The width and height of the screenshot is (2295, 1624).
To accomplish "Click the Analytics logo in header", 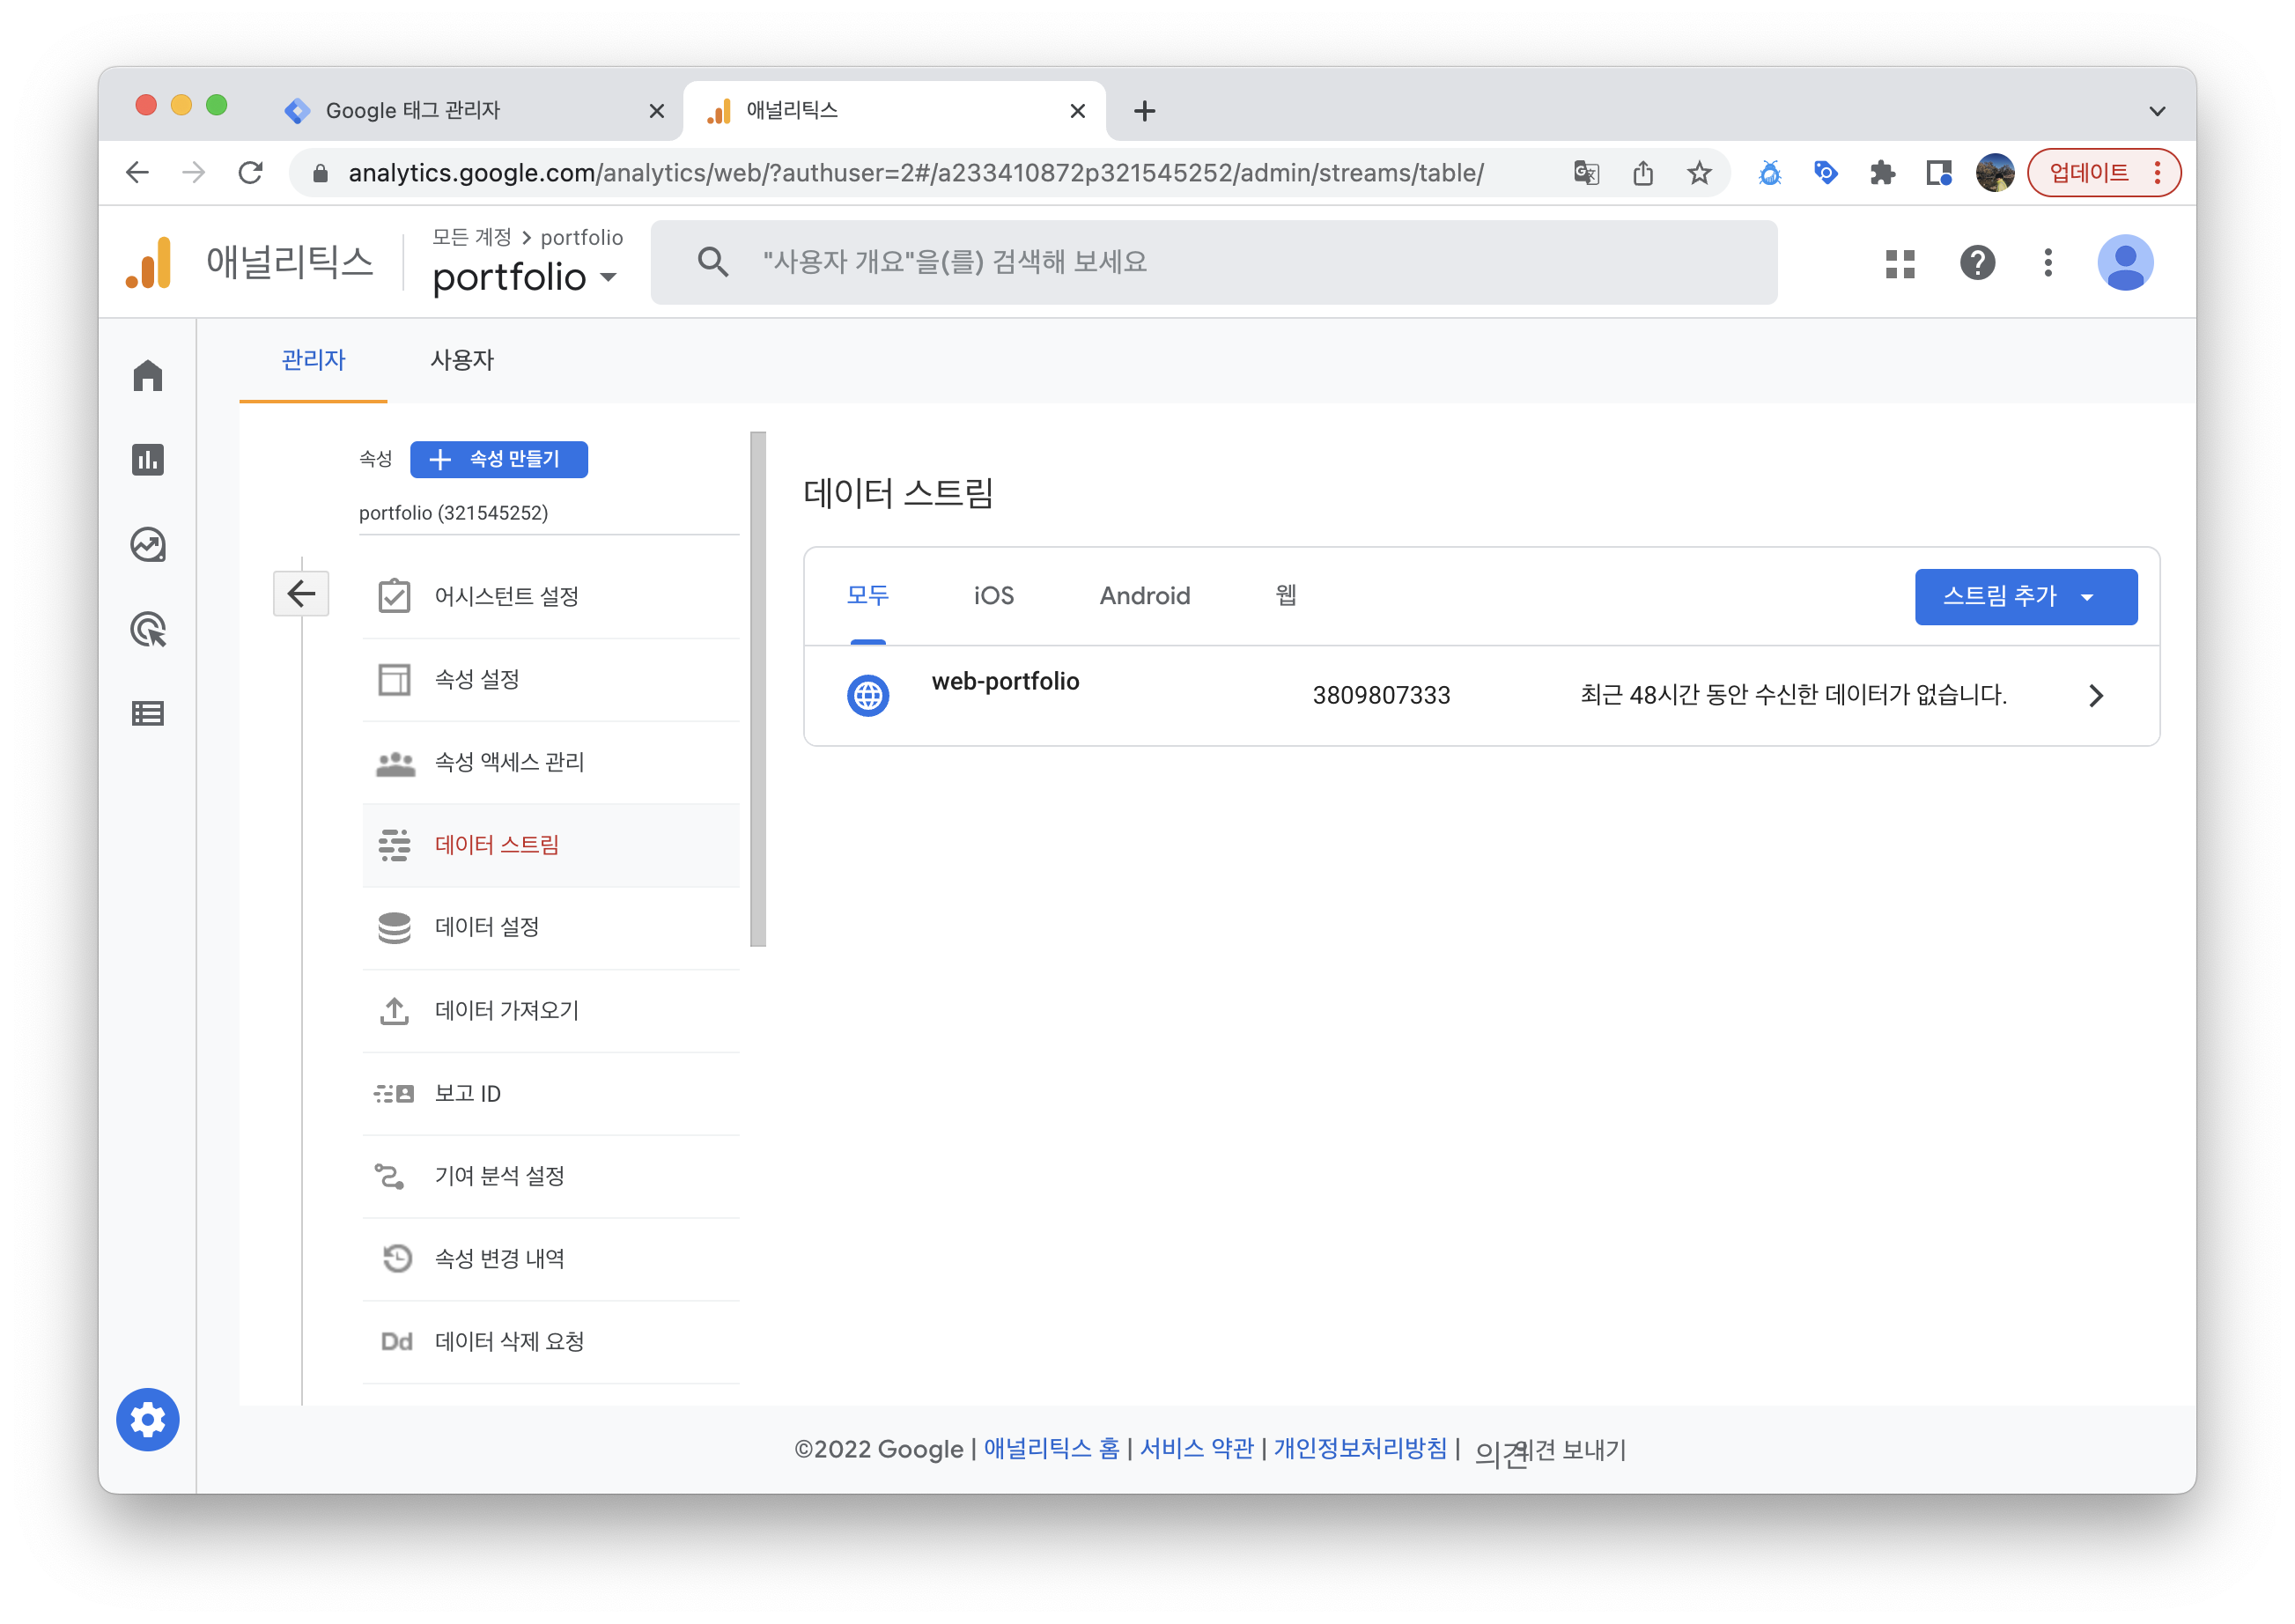I will tap(149, 262).
